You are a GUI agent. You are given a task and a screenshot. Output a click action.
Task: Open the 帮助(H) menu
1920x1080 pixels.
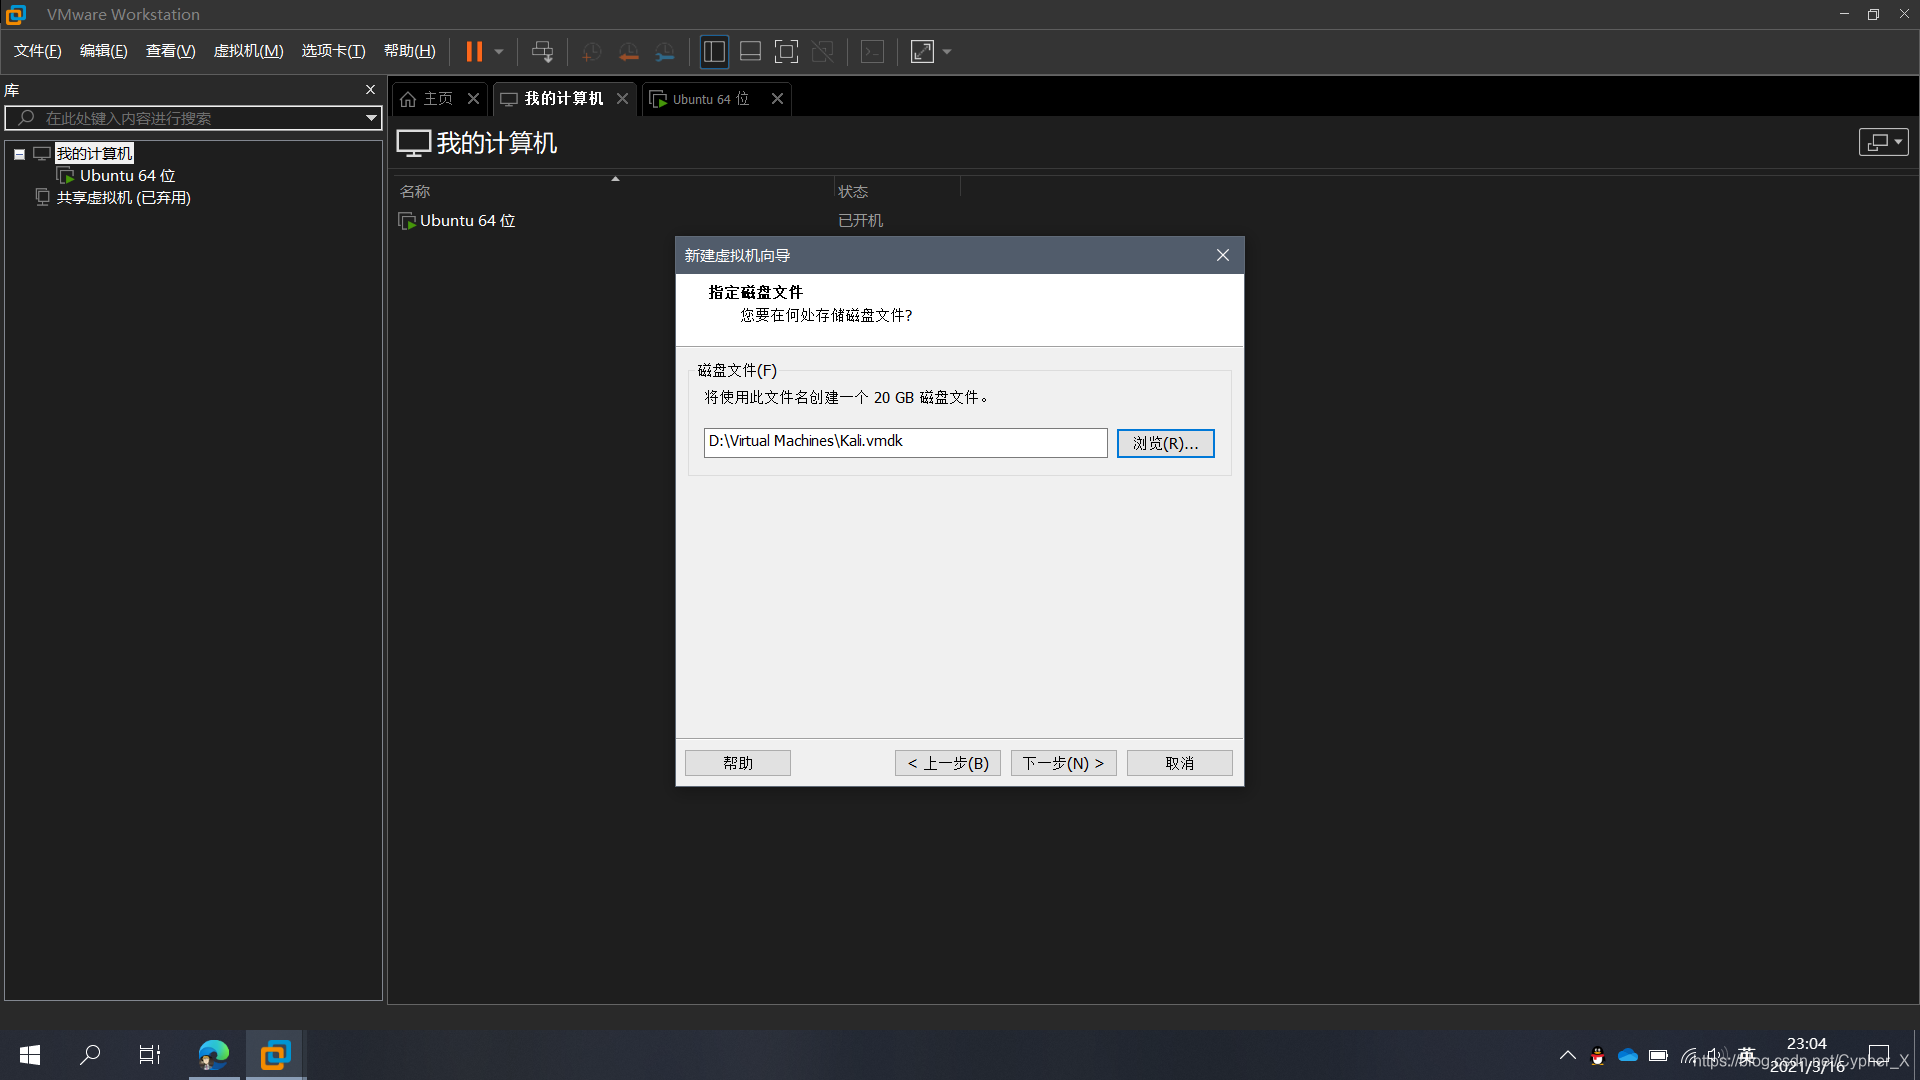pos(410,51)
